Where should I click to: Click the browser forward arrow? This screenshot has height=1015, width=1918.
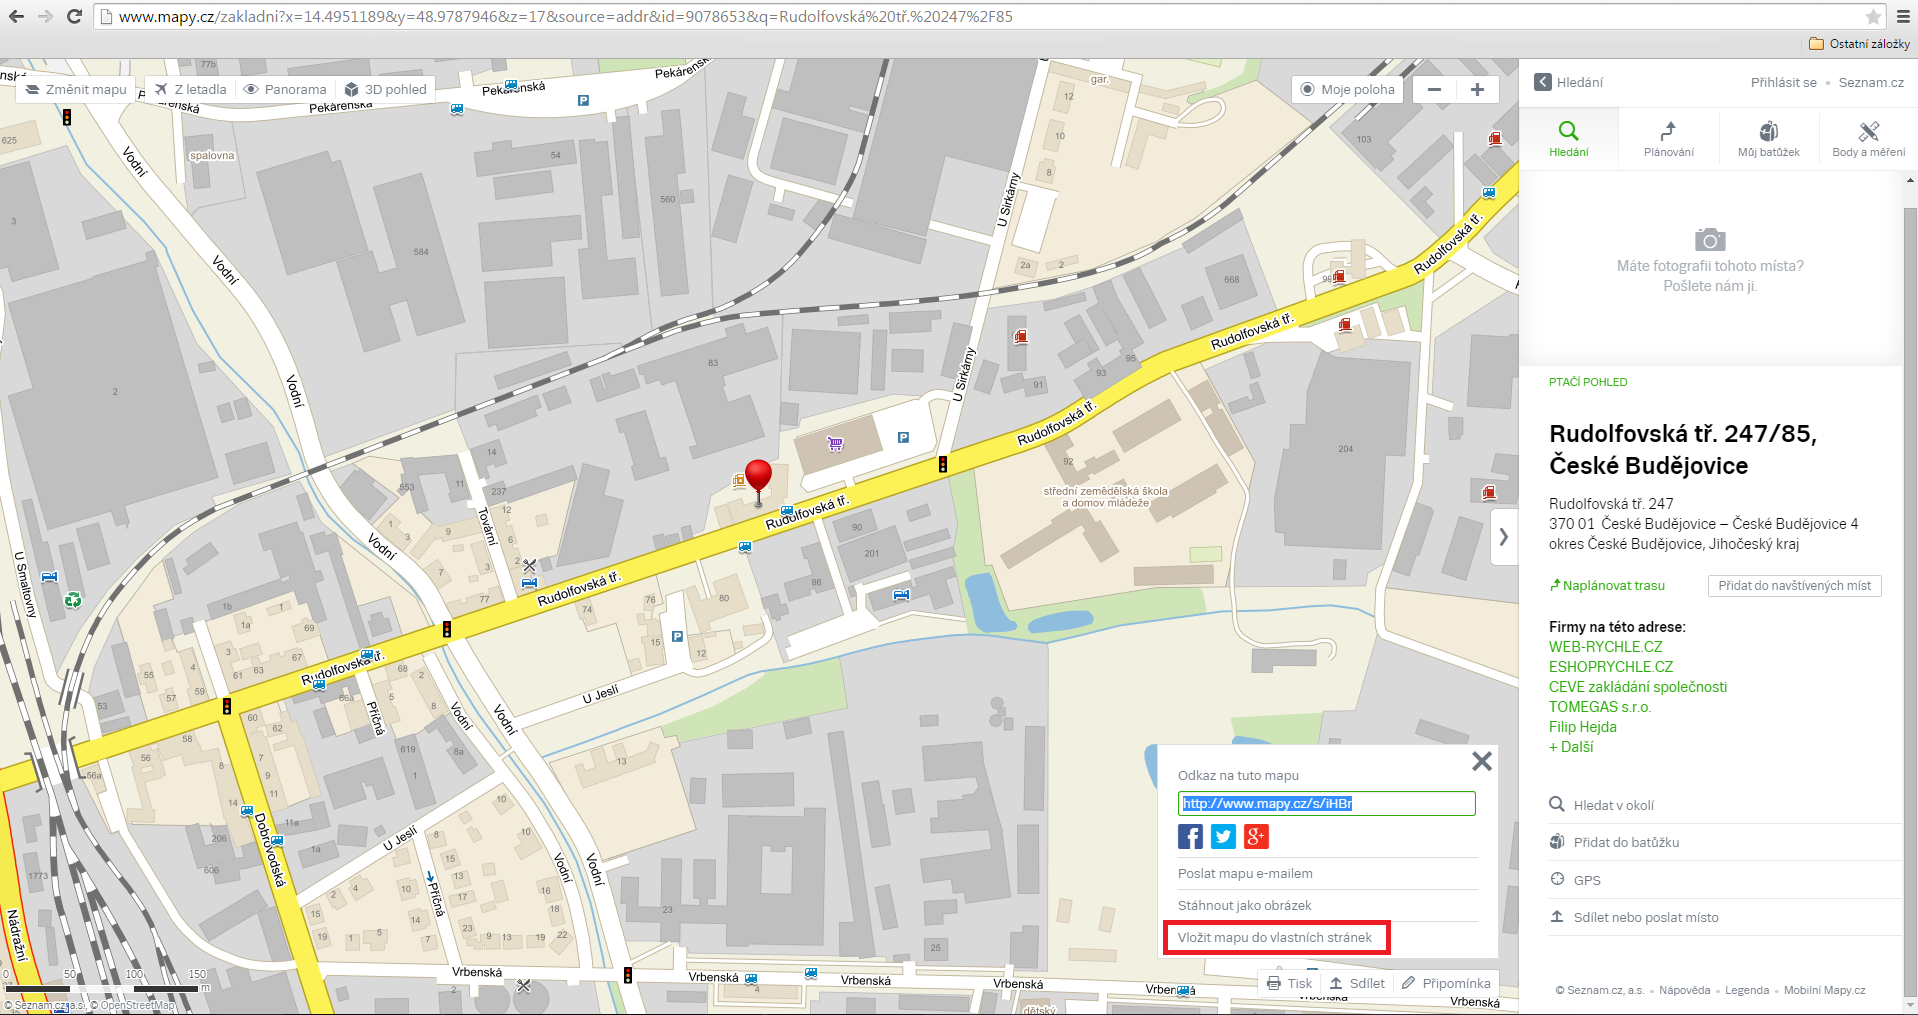click(x=45, y=16)
